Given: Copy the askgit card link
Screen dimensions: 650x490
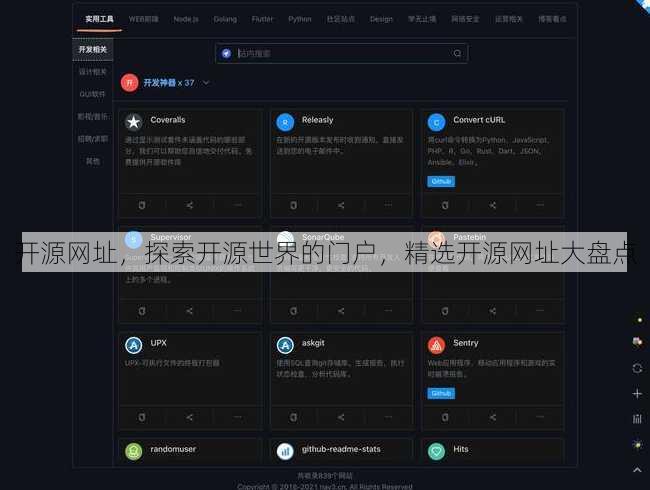Looking at the screenshot, I should [x=293, y=417].
